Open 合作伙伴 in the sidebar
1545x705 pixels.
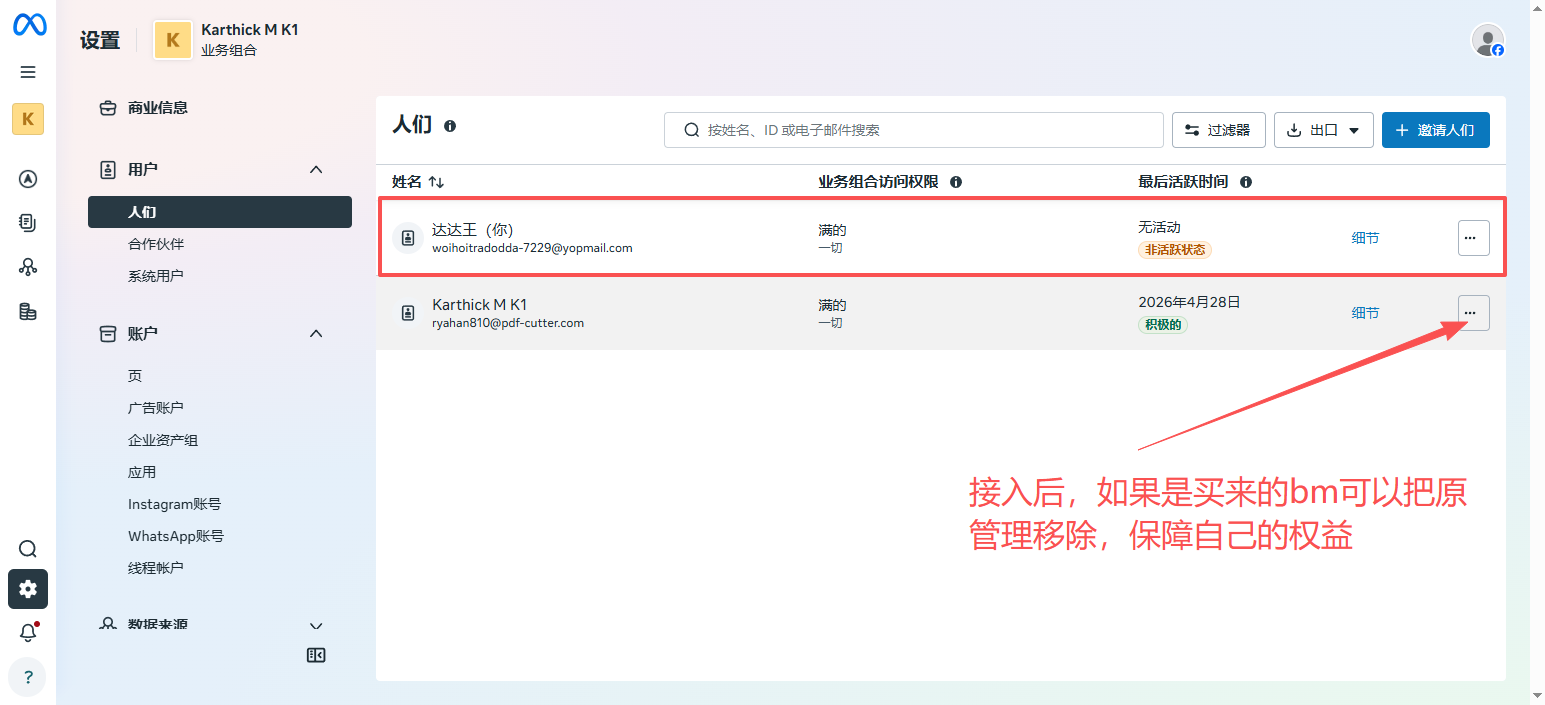(156, 244)
